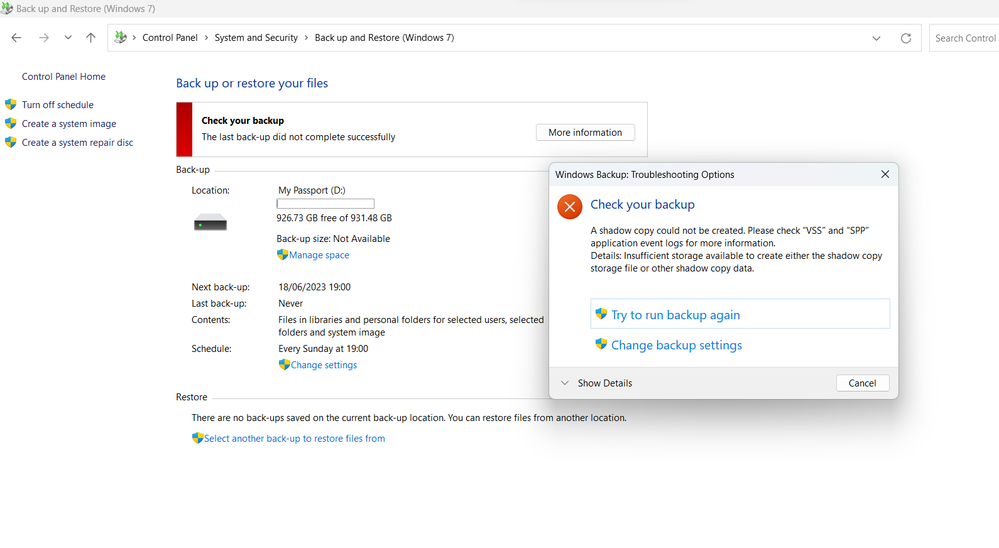Select Control Panel breadcrumb
This screenshot has height=548, width=999.
click(x=170, y=38)
